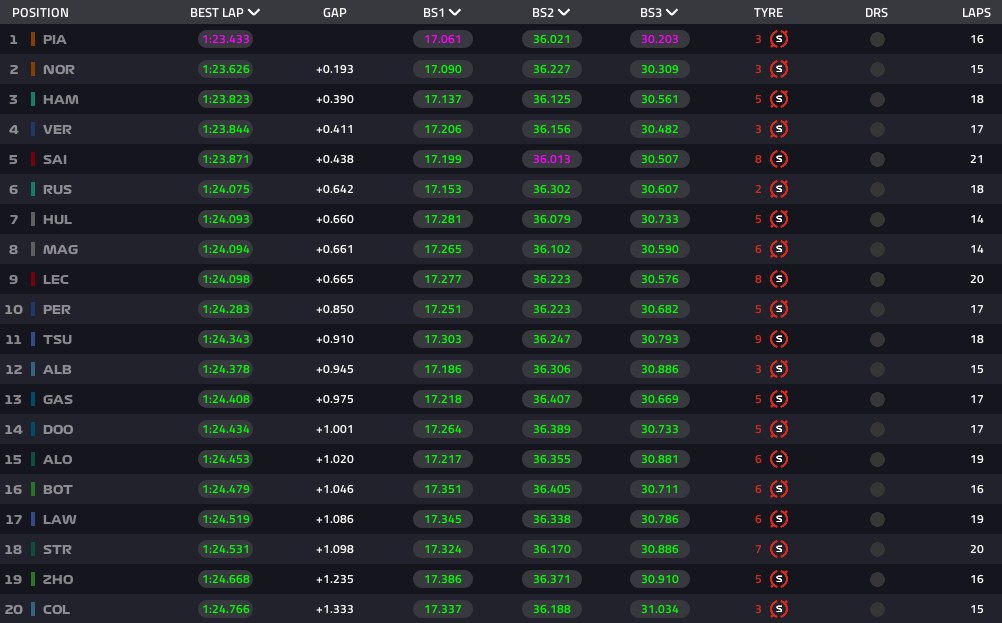The width and height of the screenshot is (1002, 623).
Task: Click HAM's soft tyre icon
Action: pyautogui.click(x=778, y=99)
